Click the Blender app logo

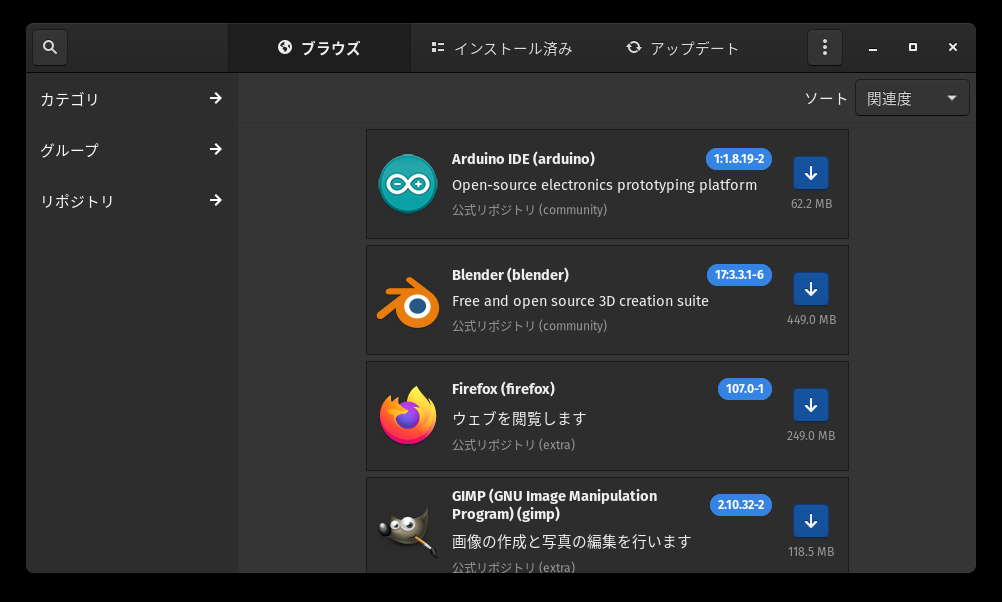pyautogui.click(x=408, y=302)
